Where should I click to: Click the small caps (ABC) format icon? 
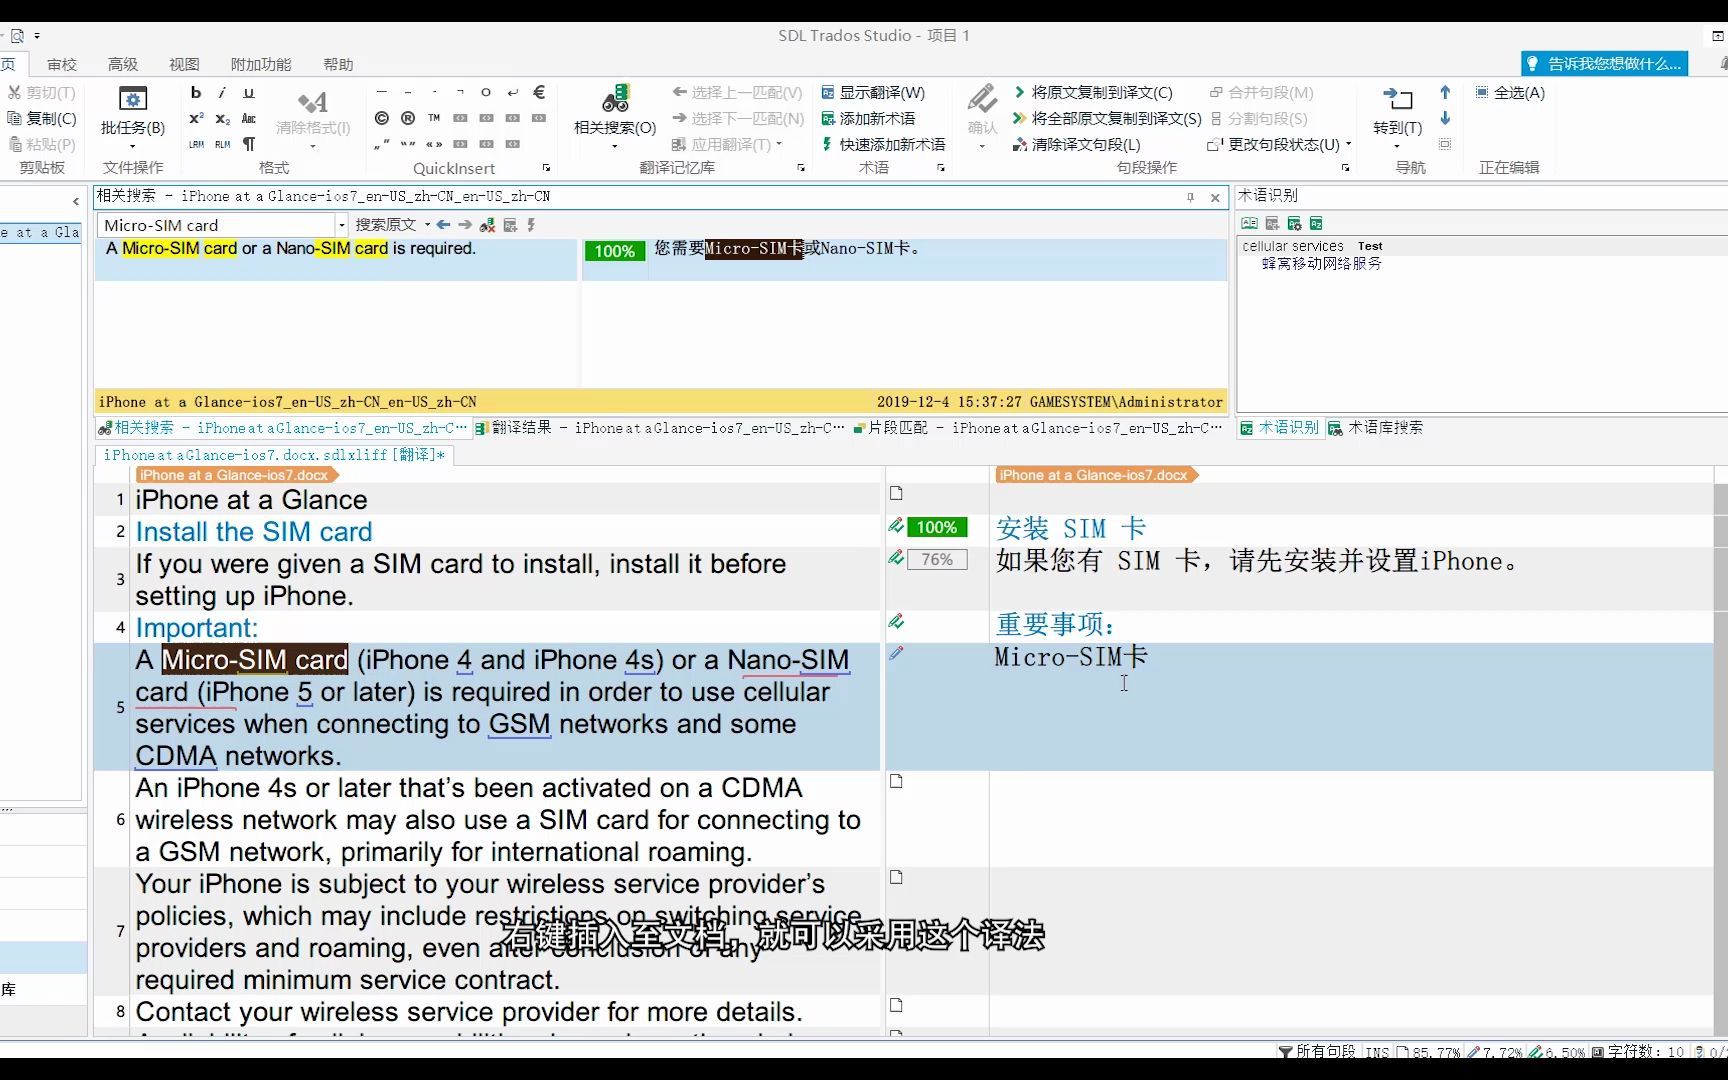[249, 118]
